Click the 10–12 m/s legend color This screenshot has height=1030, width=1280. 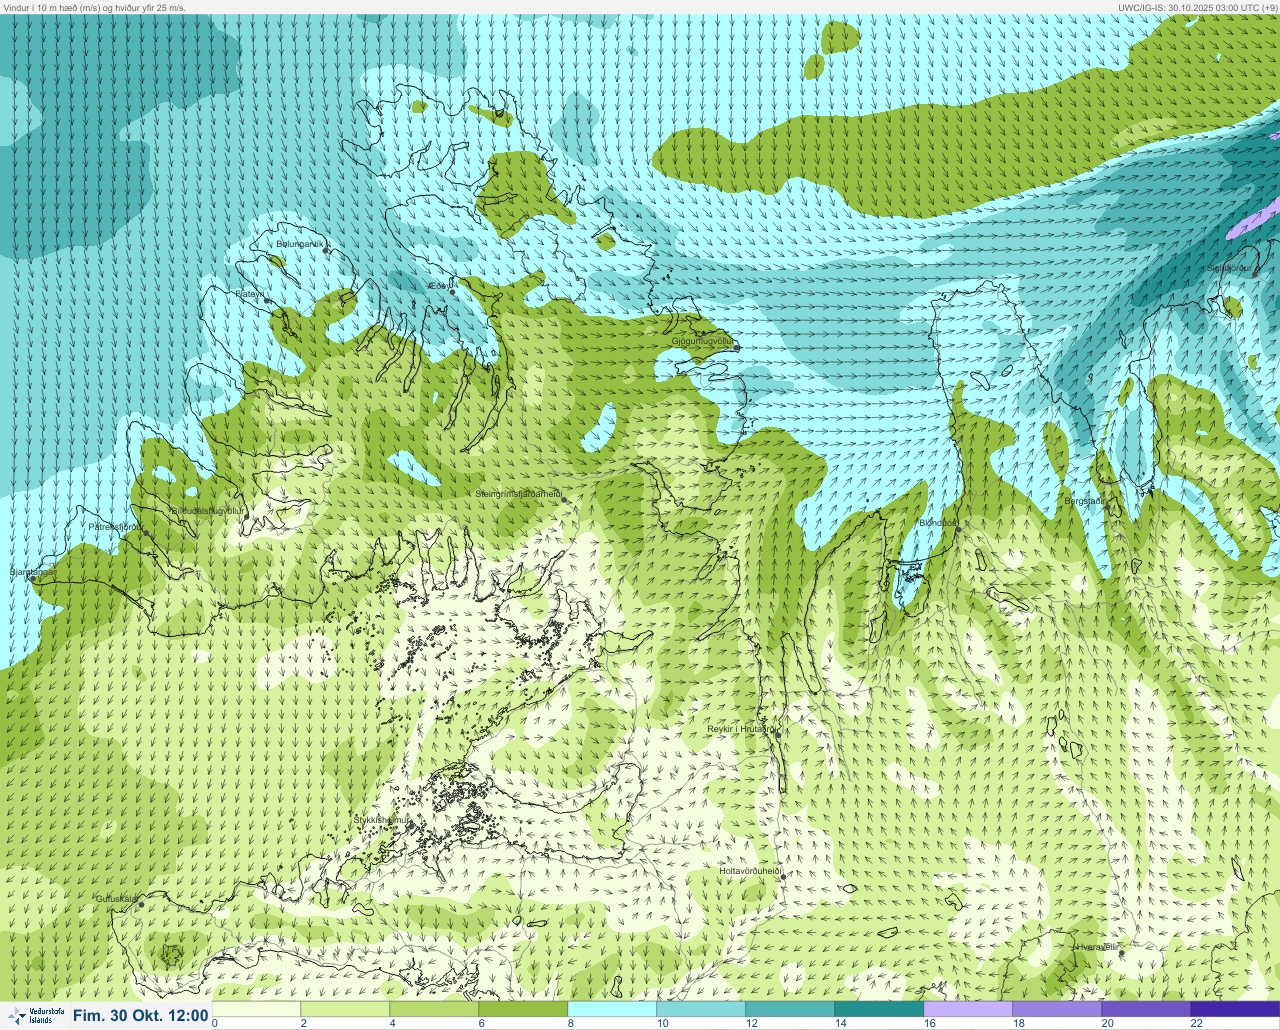click(x=701, y=1009)
